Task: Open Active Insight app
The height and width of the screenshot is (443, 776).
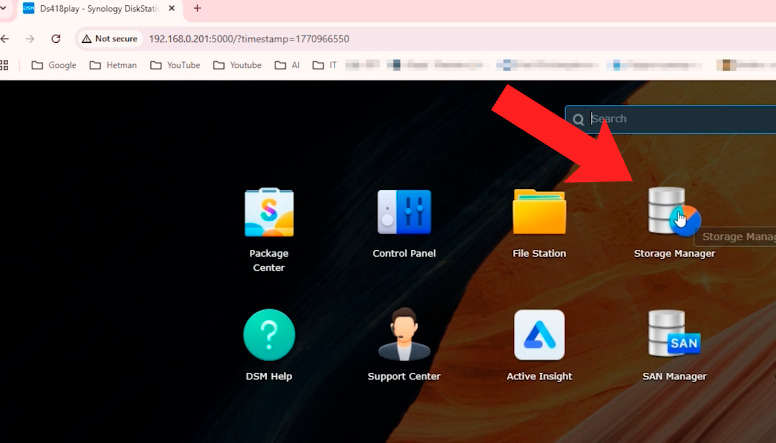Action: point(539,335)
